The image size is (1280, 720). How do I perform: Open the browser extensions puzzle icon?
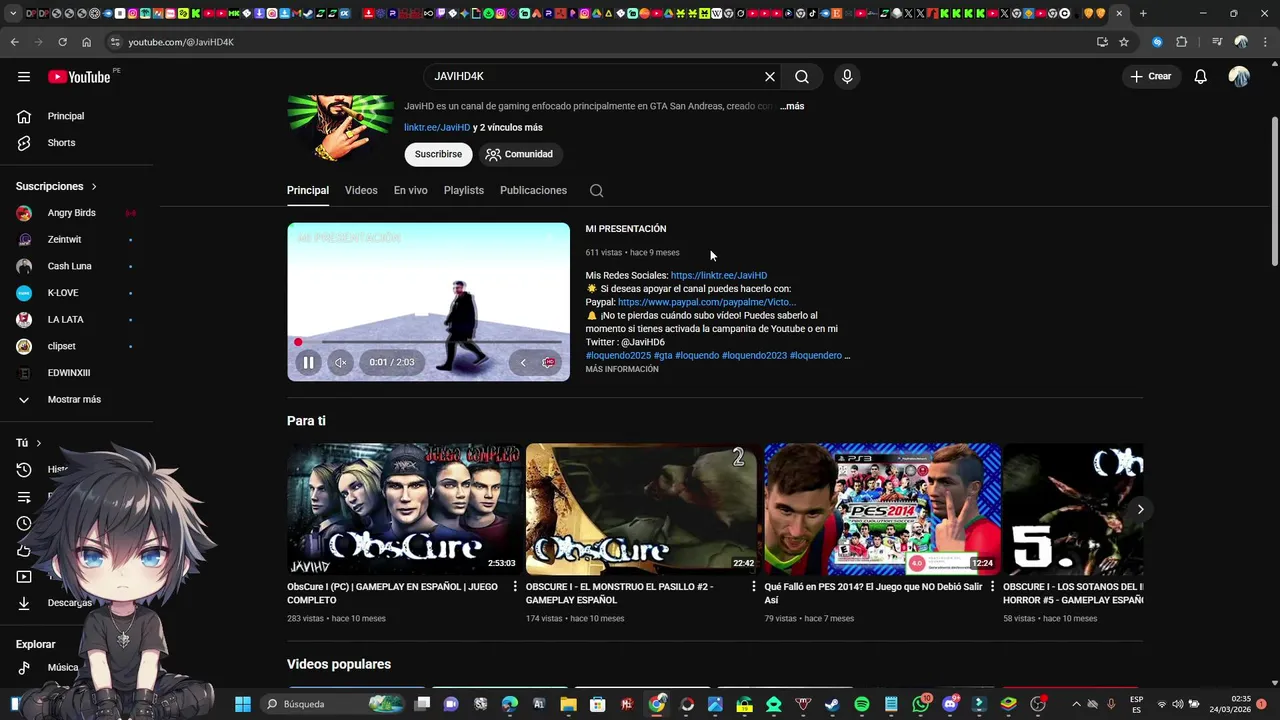[1182, 42]
